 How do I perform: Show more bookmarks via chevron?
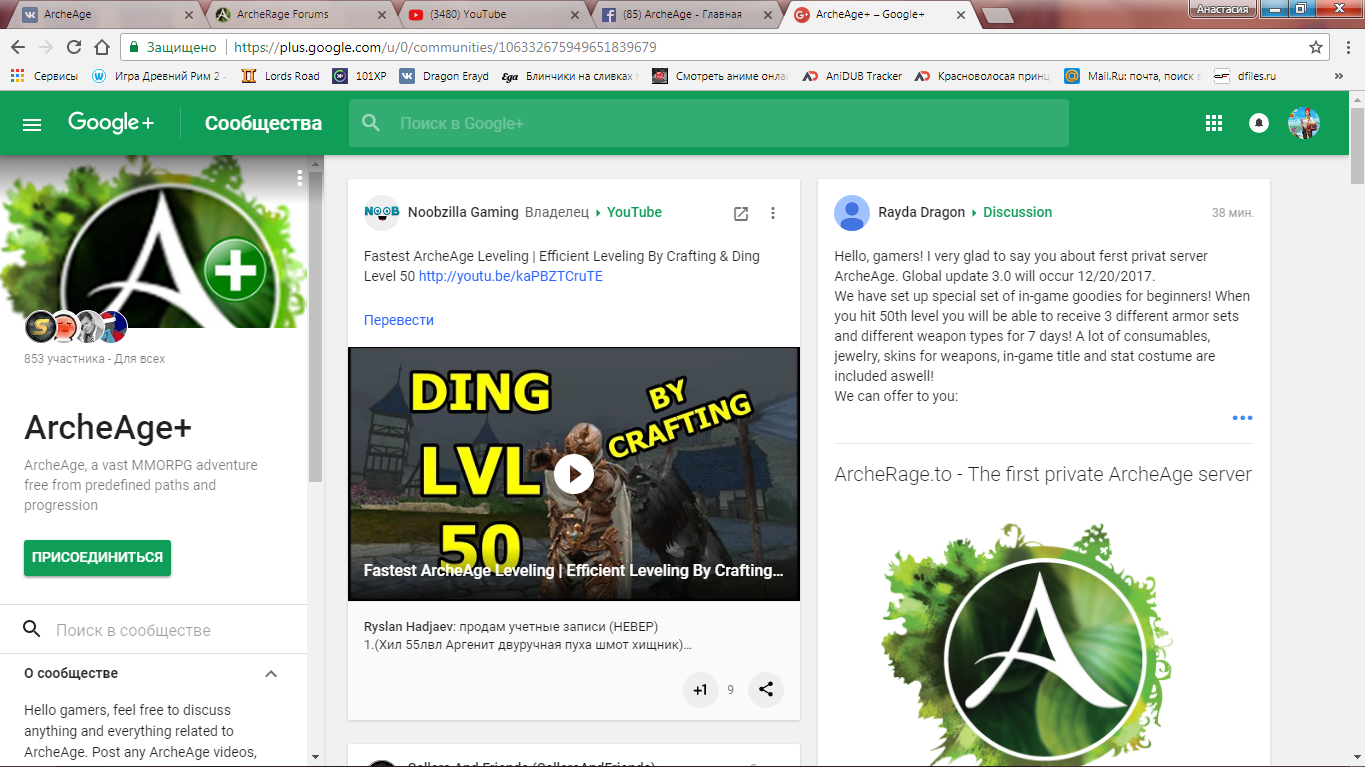1339,76
